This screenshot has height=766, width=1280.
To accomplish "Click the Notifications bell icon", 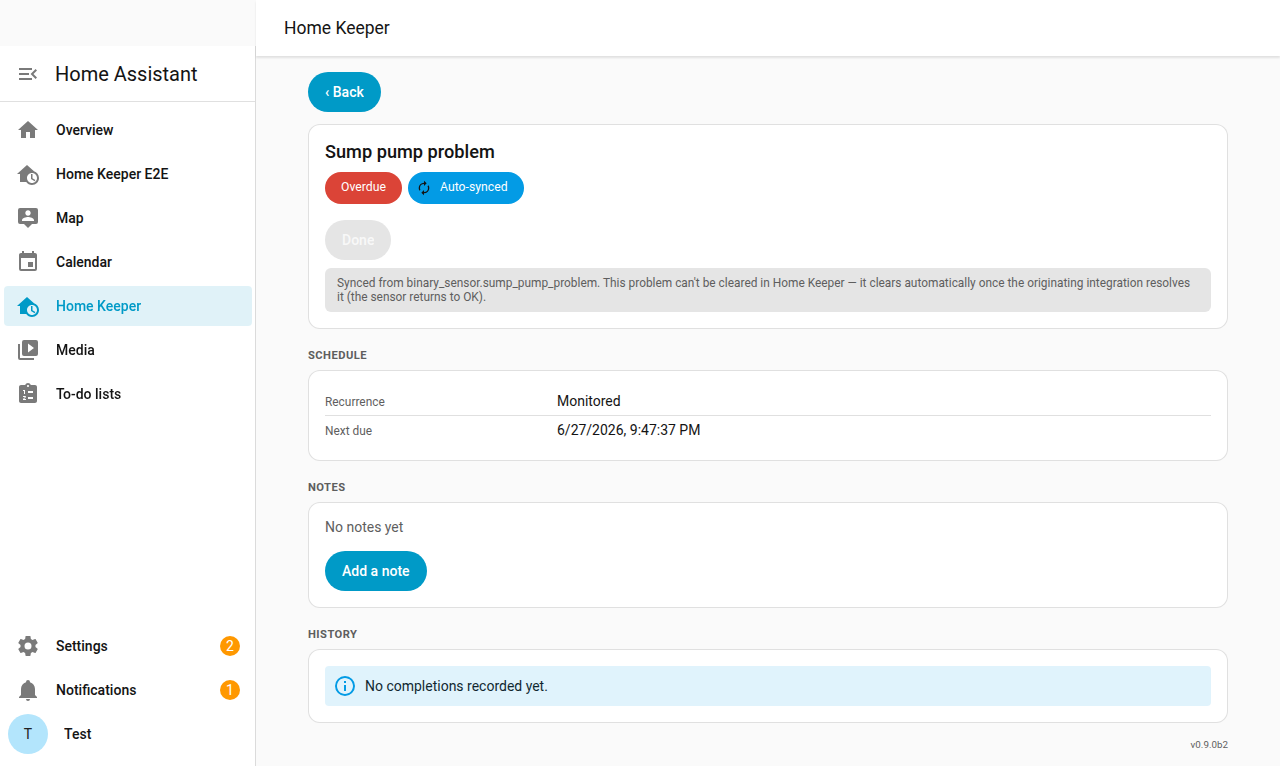I will point(28,690).
